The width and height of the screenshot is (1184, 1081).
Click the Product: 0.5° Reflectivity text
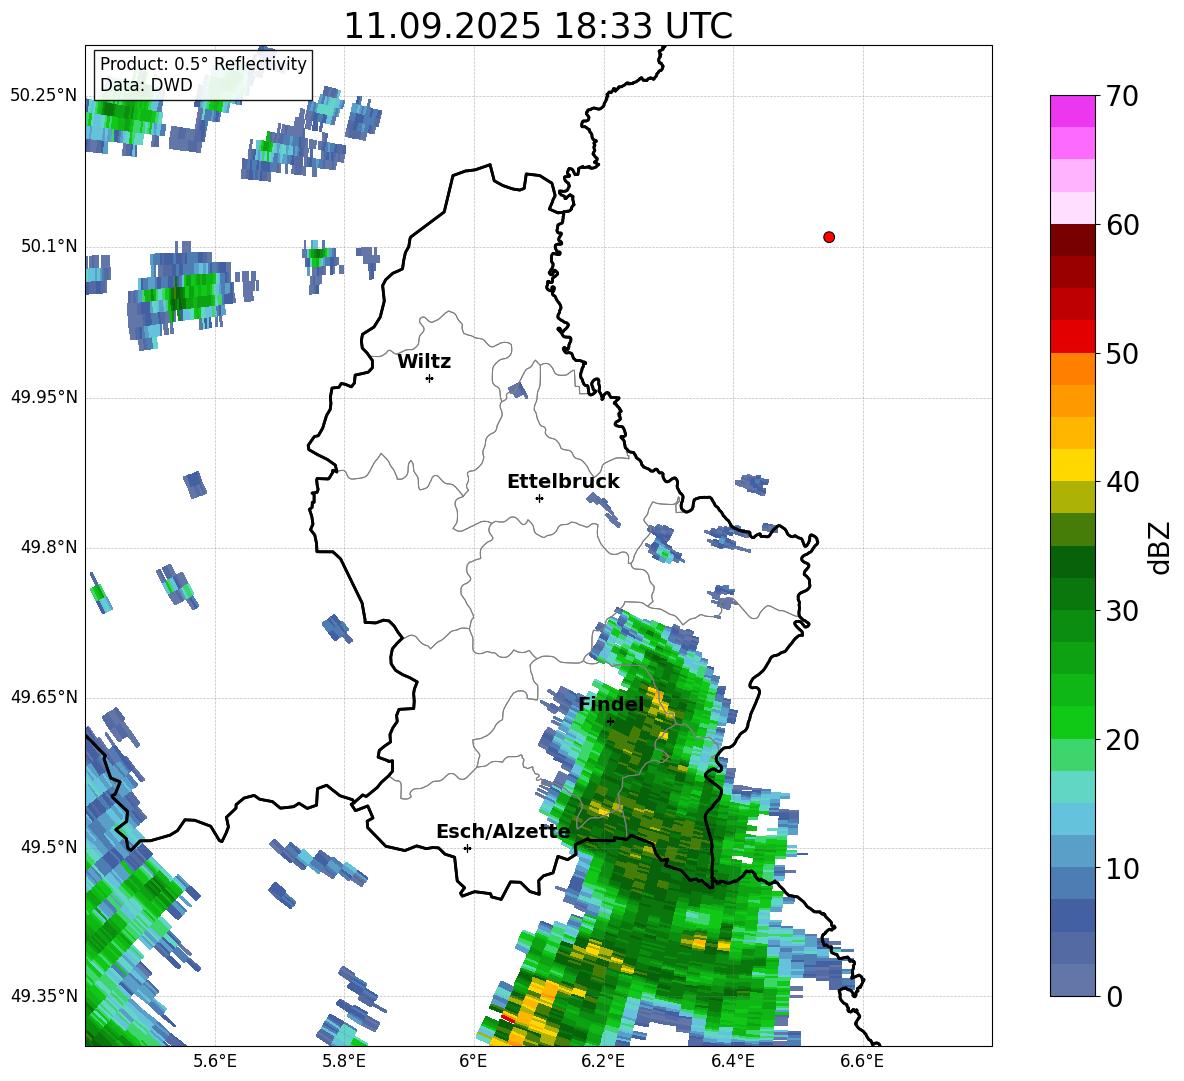pos(203,63)
